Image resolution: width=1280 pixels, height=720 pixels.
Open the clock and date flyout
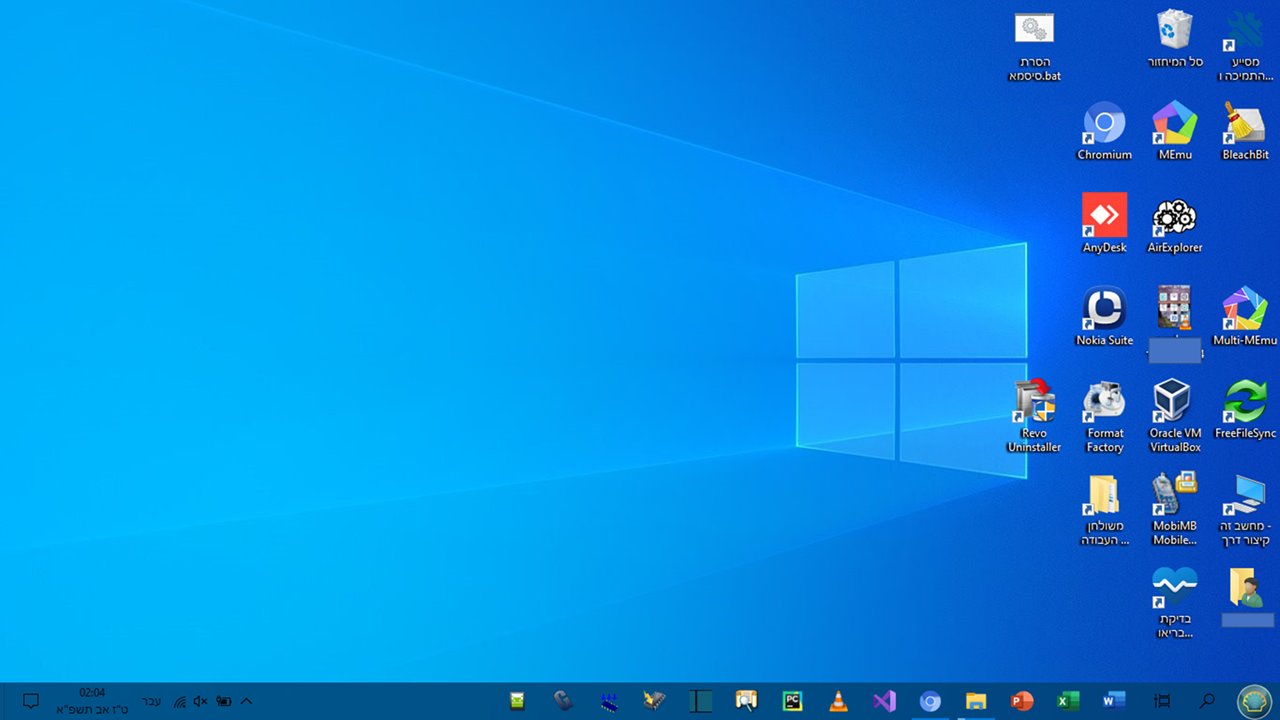point(92,701)
